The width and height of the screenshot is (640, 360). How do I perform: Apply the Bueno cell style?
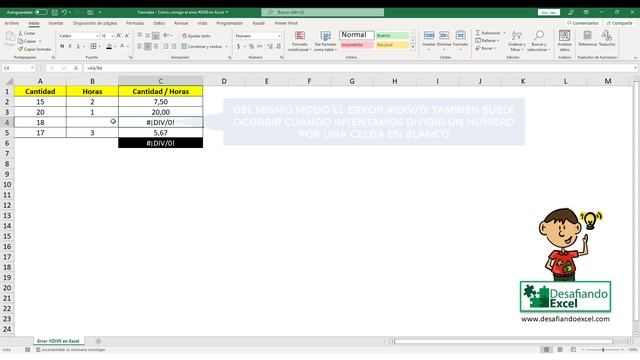click(x=392, y=36)
